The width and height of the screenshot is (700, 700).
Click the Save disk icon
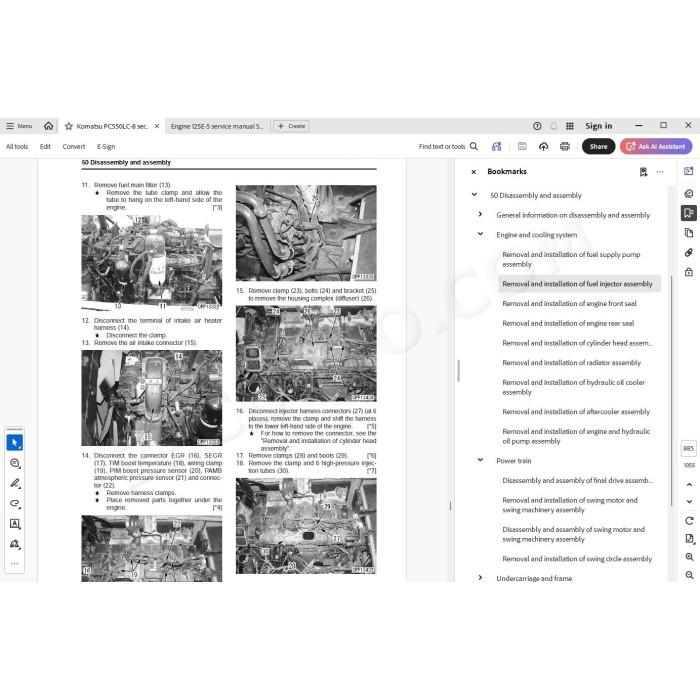522,146
